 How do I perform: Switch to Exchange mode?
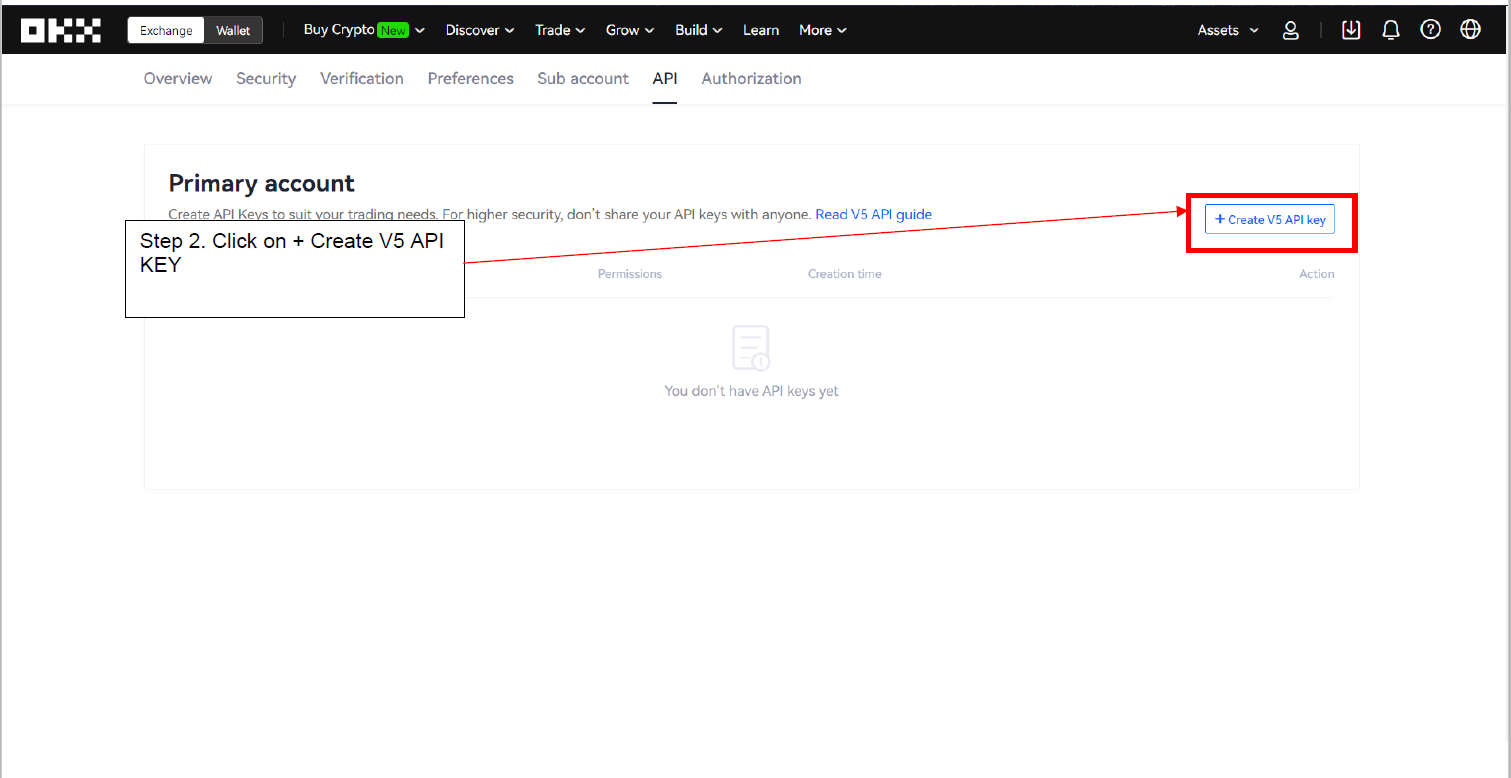click(x=166, y=30)
